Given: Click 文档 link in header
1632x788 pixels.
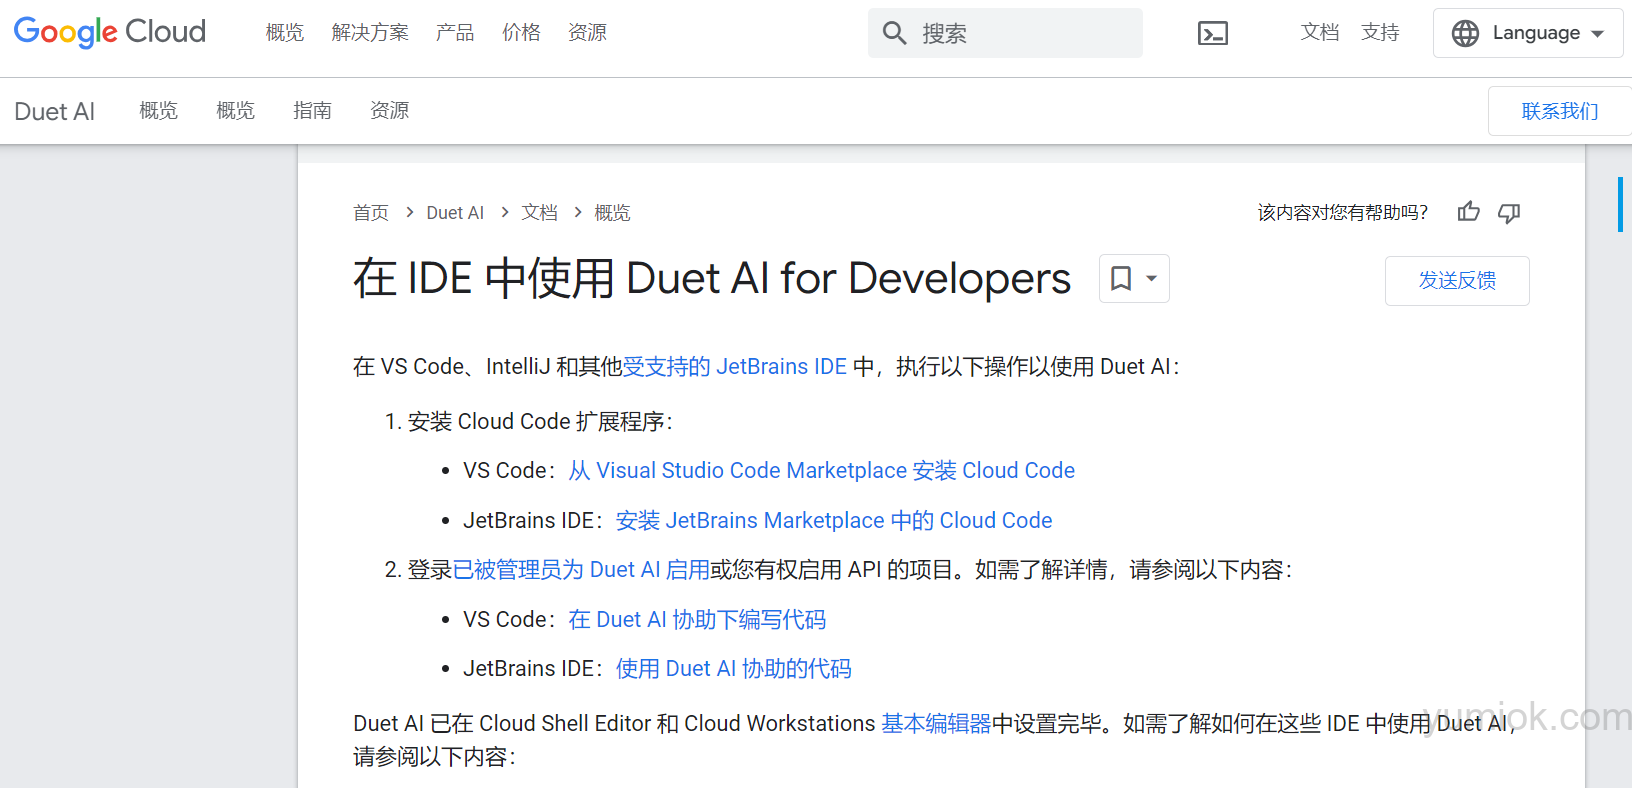Looking at the screenshot, I should pyautogui.click(x=1320, y=32).
